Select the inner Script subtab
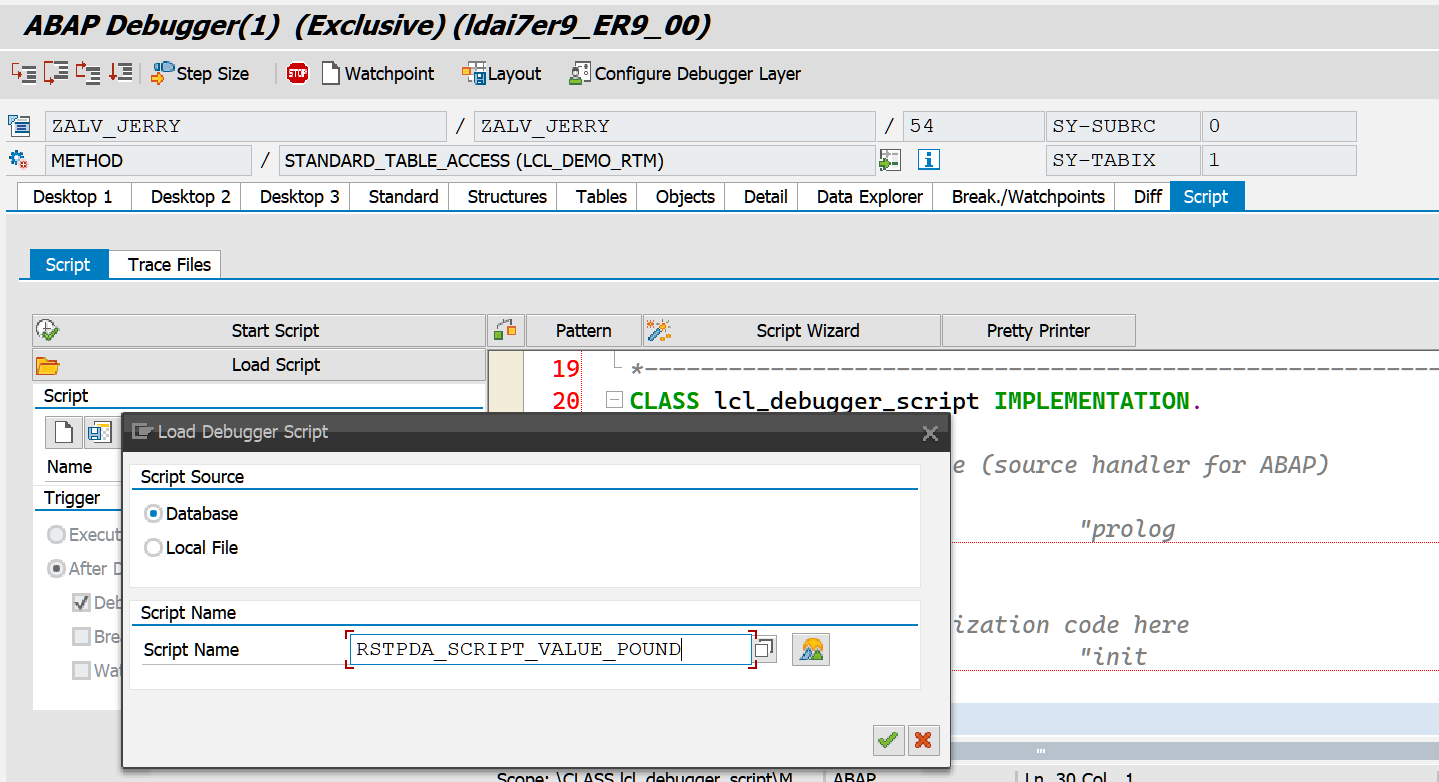The image size is (1439, 782). click(x=68, y=265)
